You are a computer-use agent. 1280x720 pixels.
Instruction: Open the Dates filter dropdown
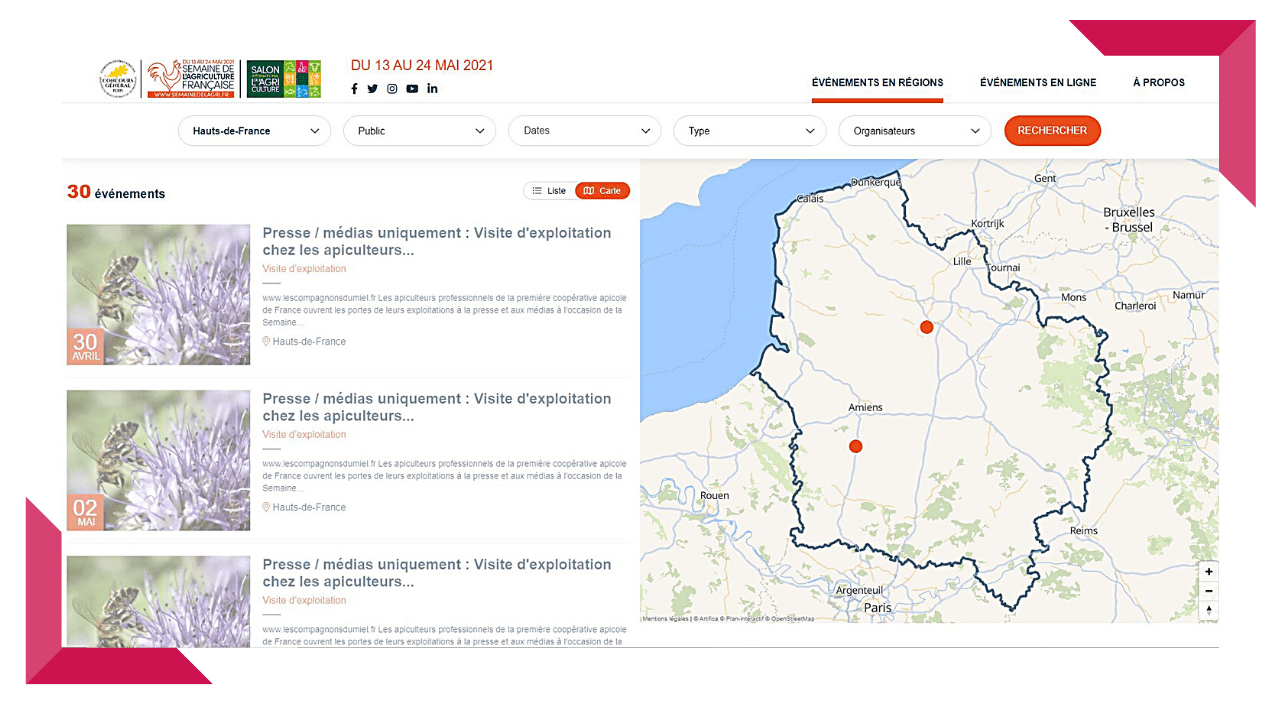coord(584,131)
